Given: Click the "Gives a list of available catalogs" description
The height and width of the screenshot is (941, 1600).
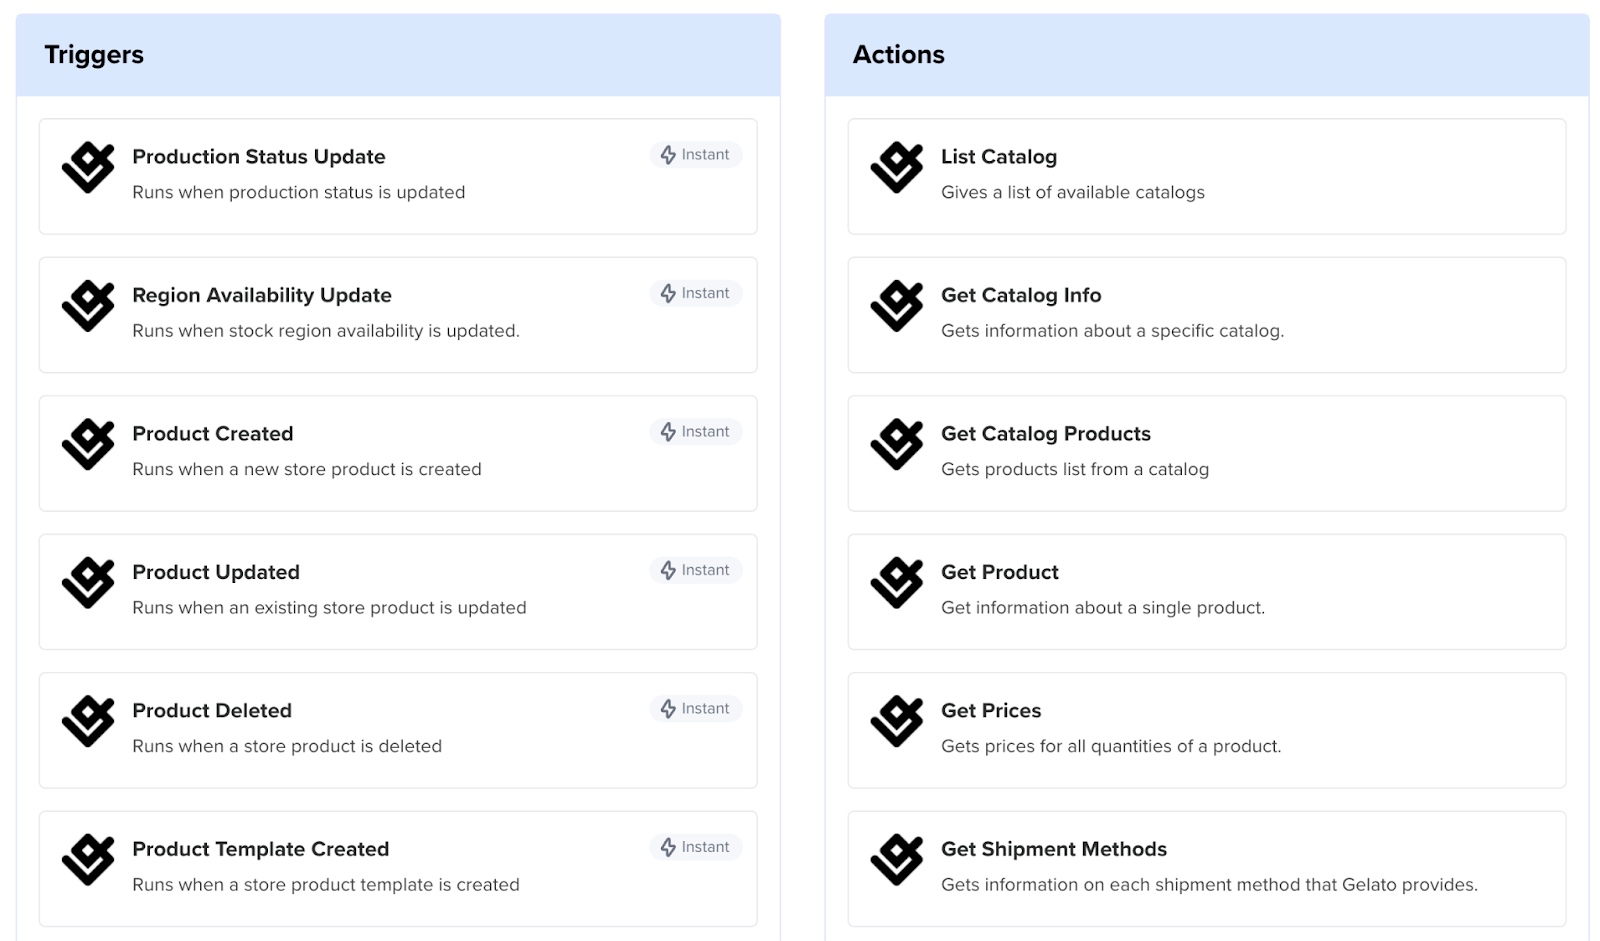Looking at the screenshot, I should tap(1073, 192).
